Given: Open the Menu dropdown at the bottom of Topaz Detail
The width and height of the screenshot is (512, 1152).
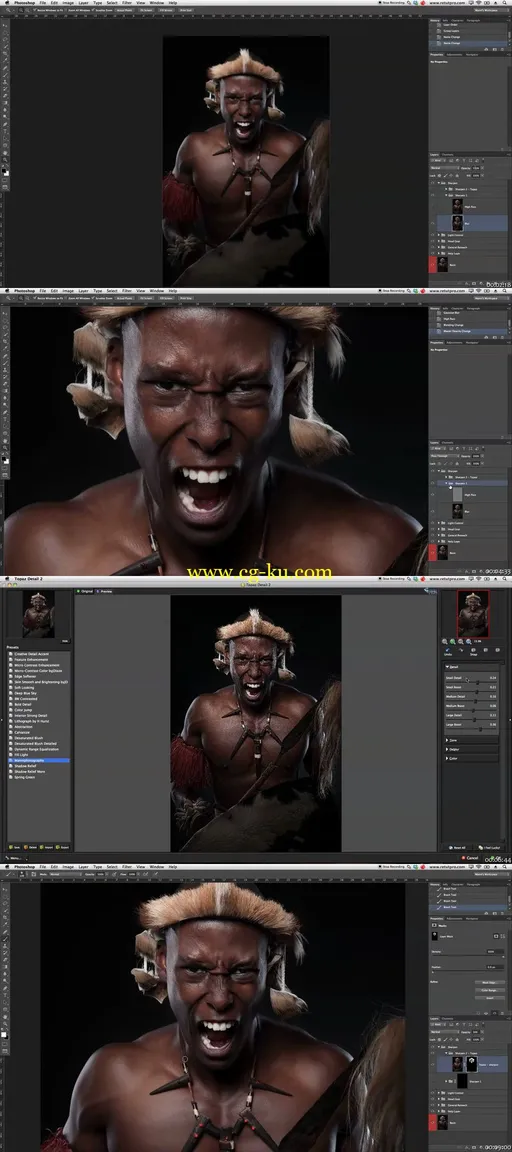Looking at the screenshot, I should pyautogui.click(x=16, y=858).
